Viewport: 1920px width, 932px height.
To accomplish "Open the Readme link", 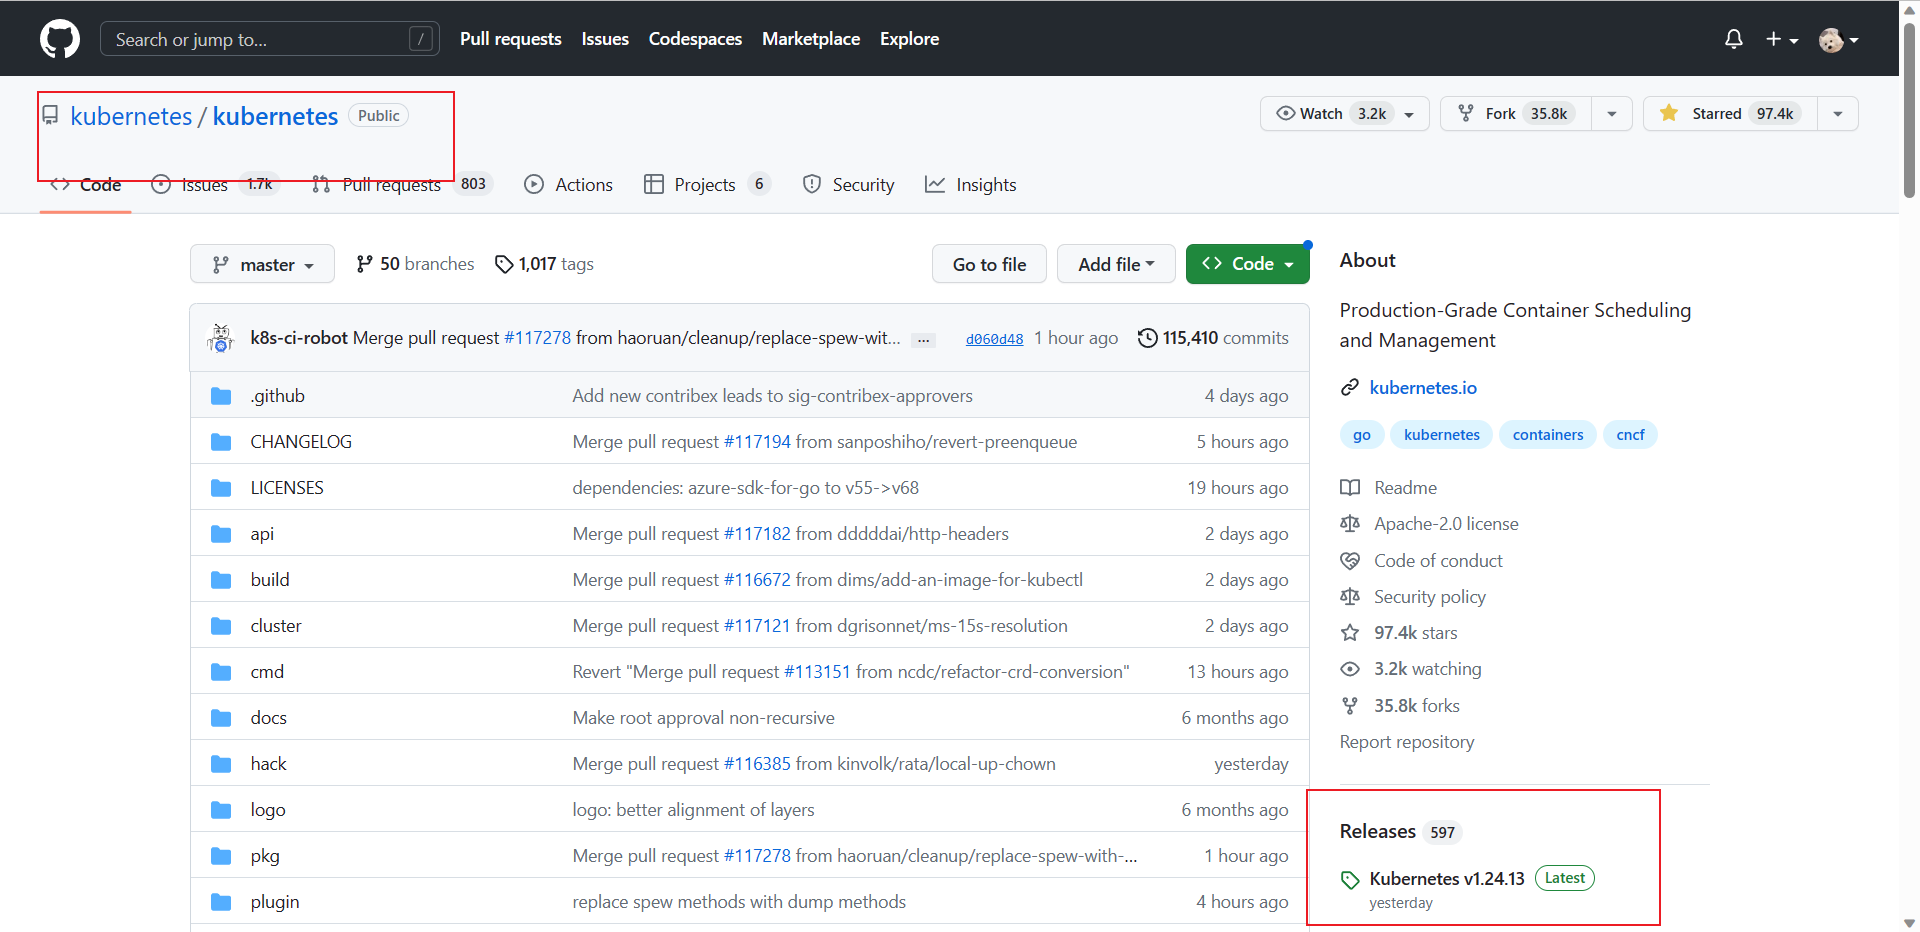I will click(x=1388, y=488).
